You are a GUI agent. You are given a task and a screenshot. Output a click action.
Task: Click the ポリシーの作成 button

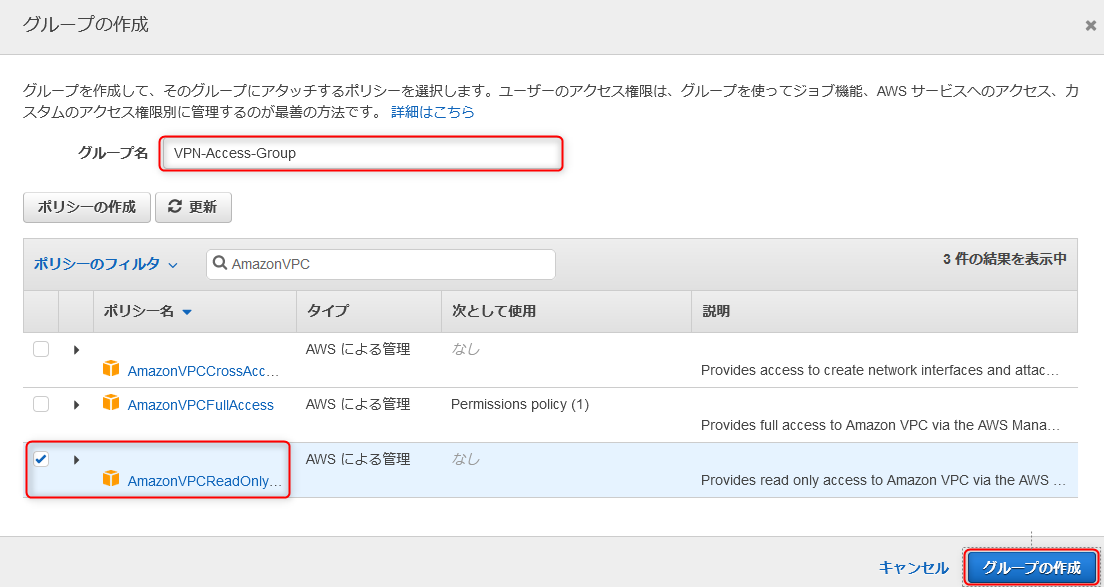(x=87, y=208)
